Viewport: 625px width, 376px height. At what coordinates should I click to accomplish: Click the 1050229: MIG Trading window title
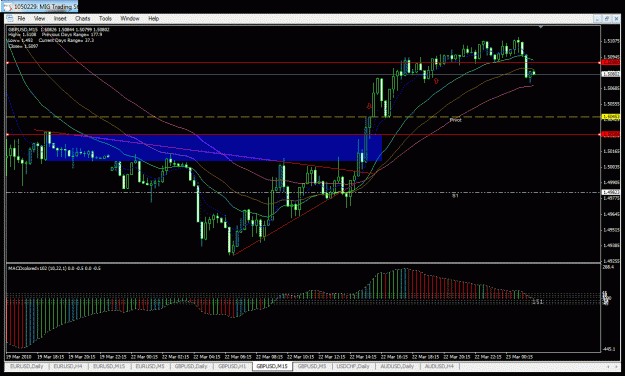[x=45, y=7]
